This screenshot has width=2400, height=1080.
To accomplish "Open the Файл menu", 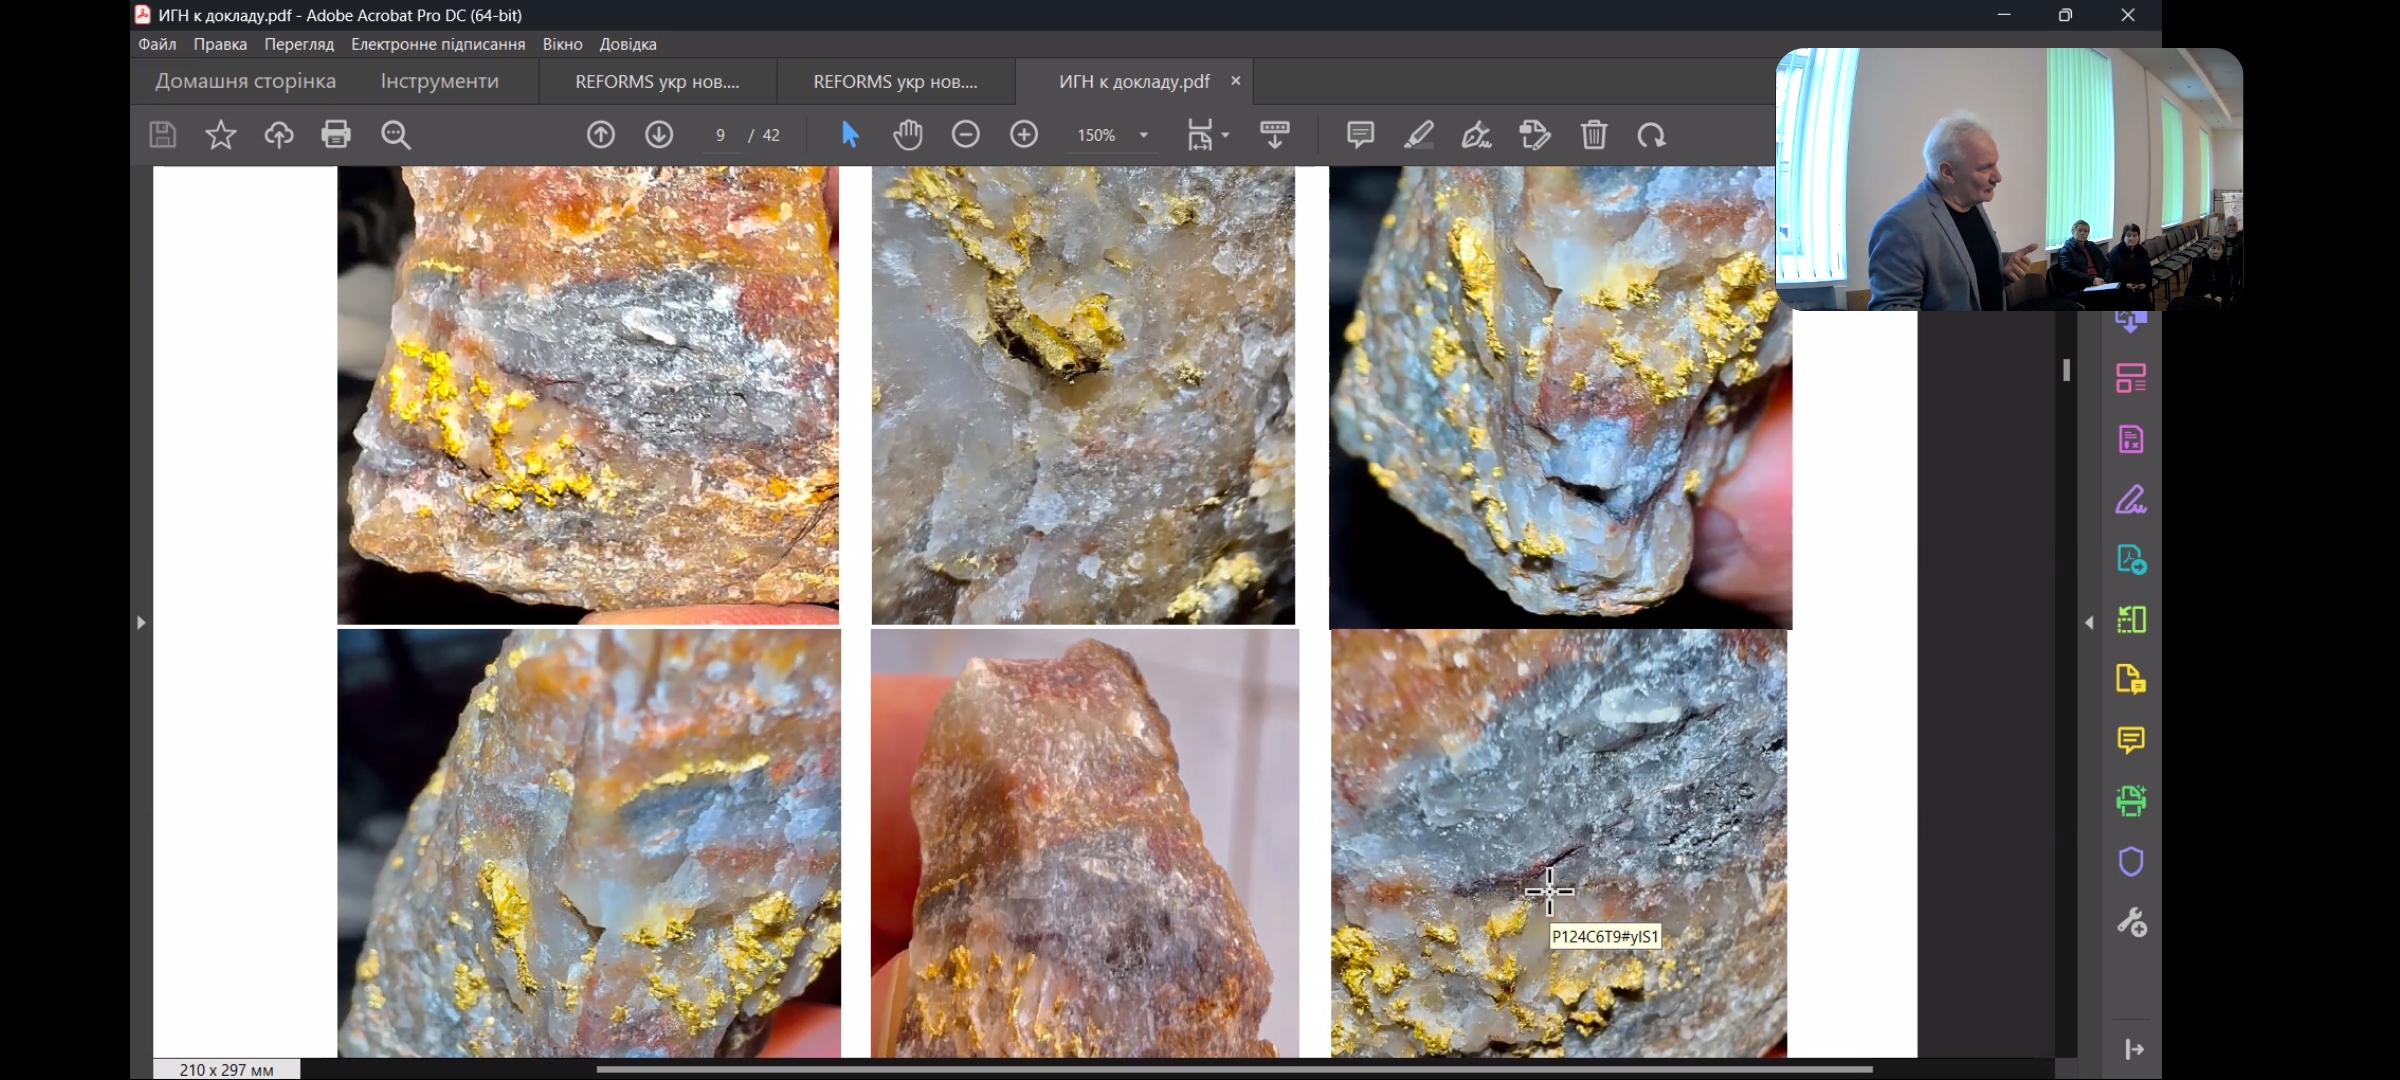I will click(157, 44).
